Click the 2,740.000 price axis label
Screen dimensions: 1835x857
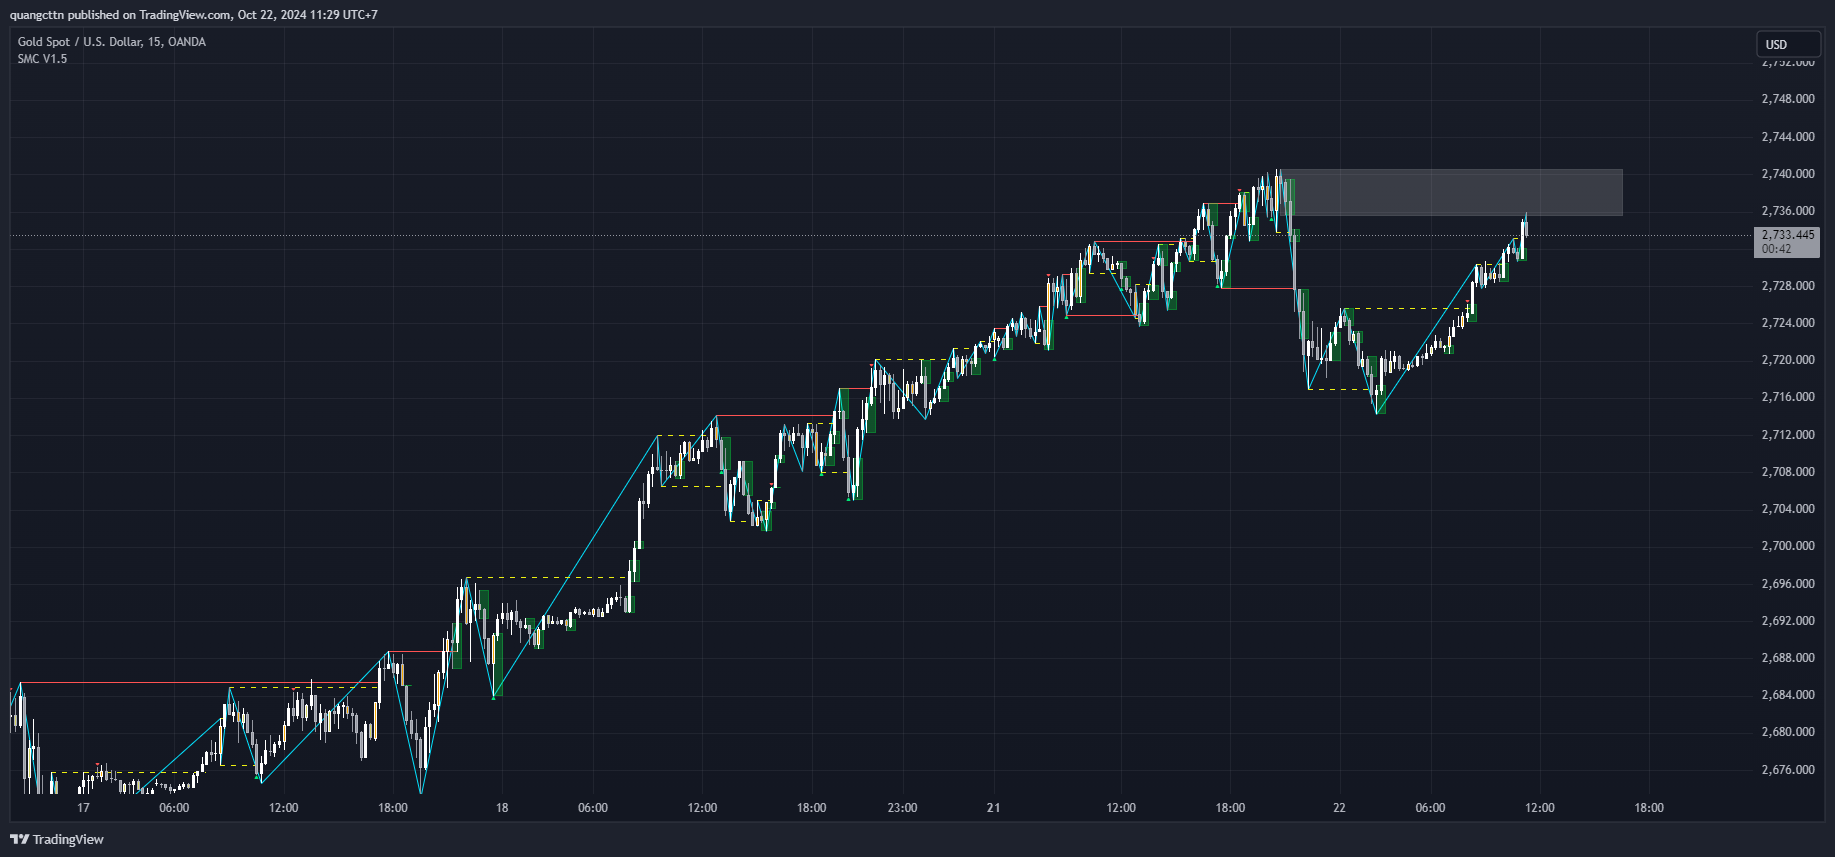click(1788, 174)
